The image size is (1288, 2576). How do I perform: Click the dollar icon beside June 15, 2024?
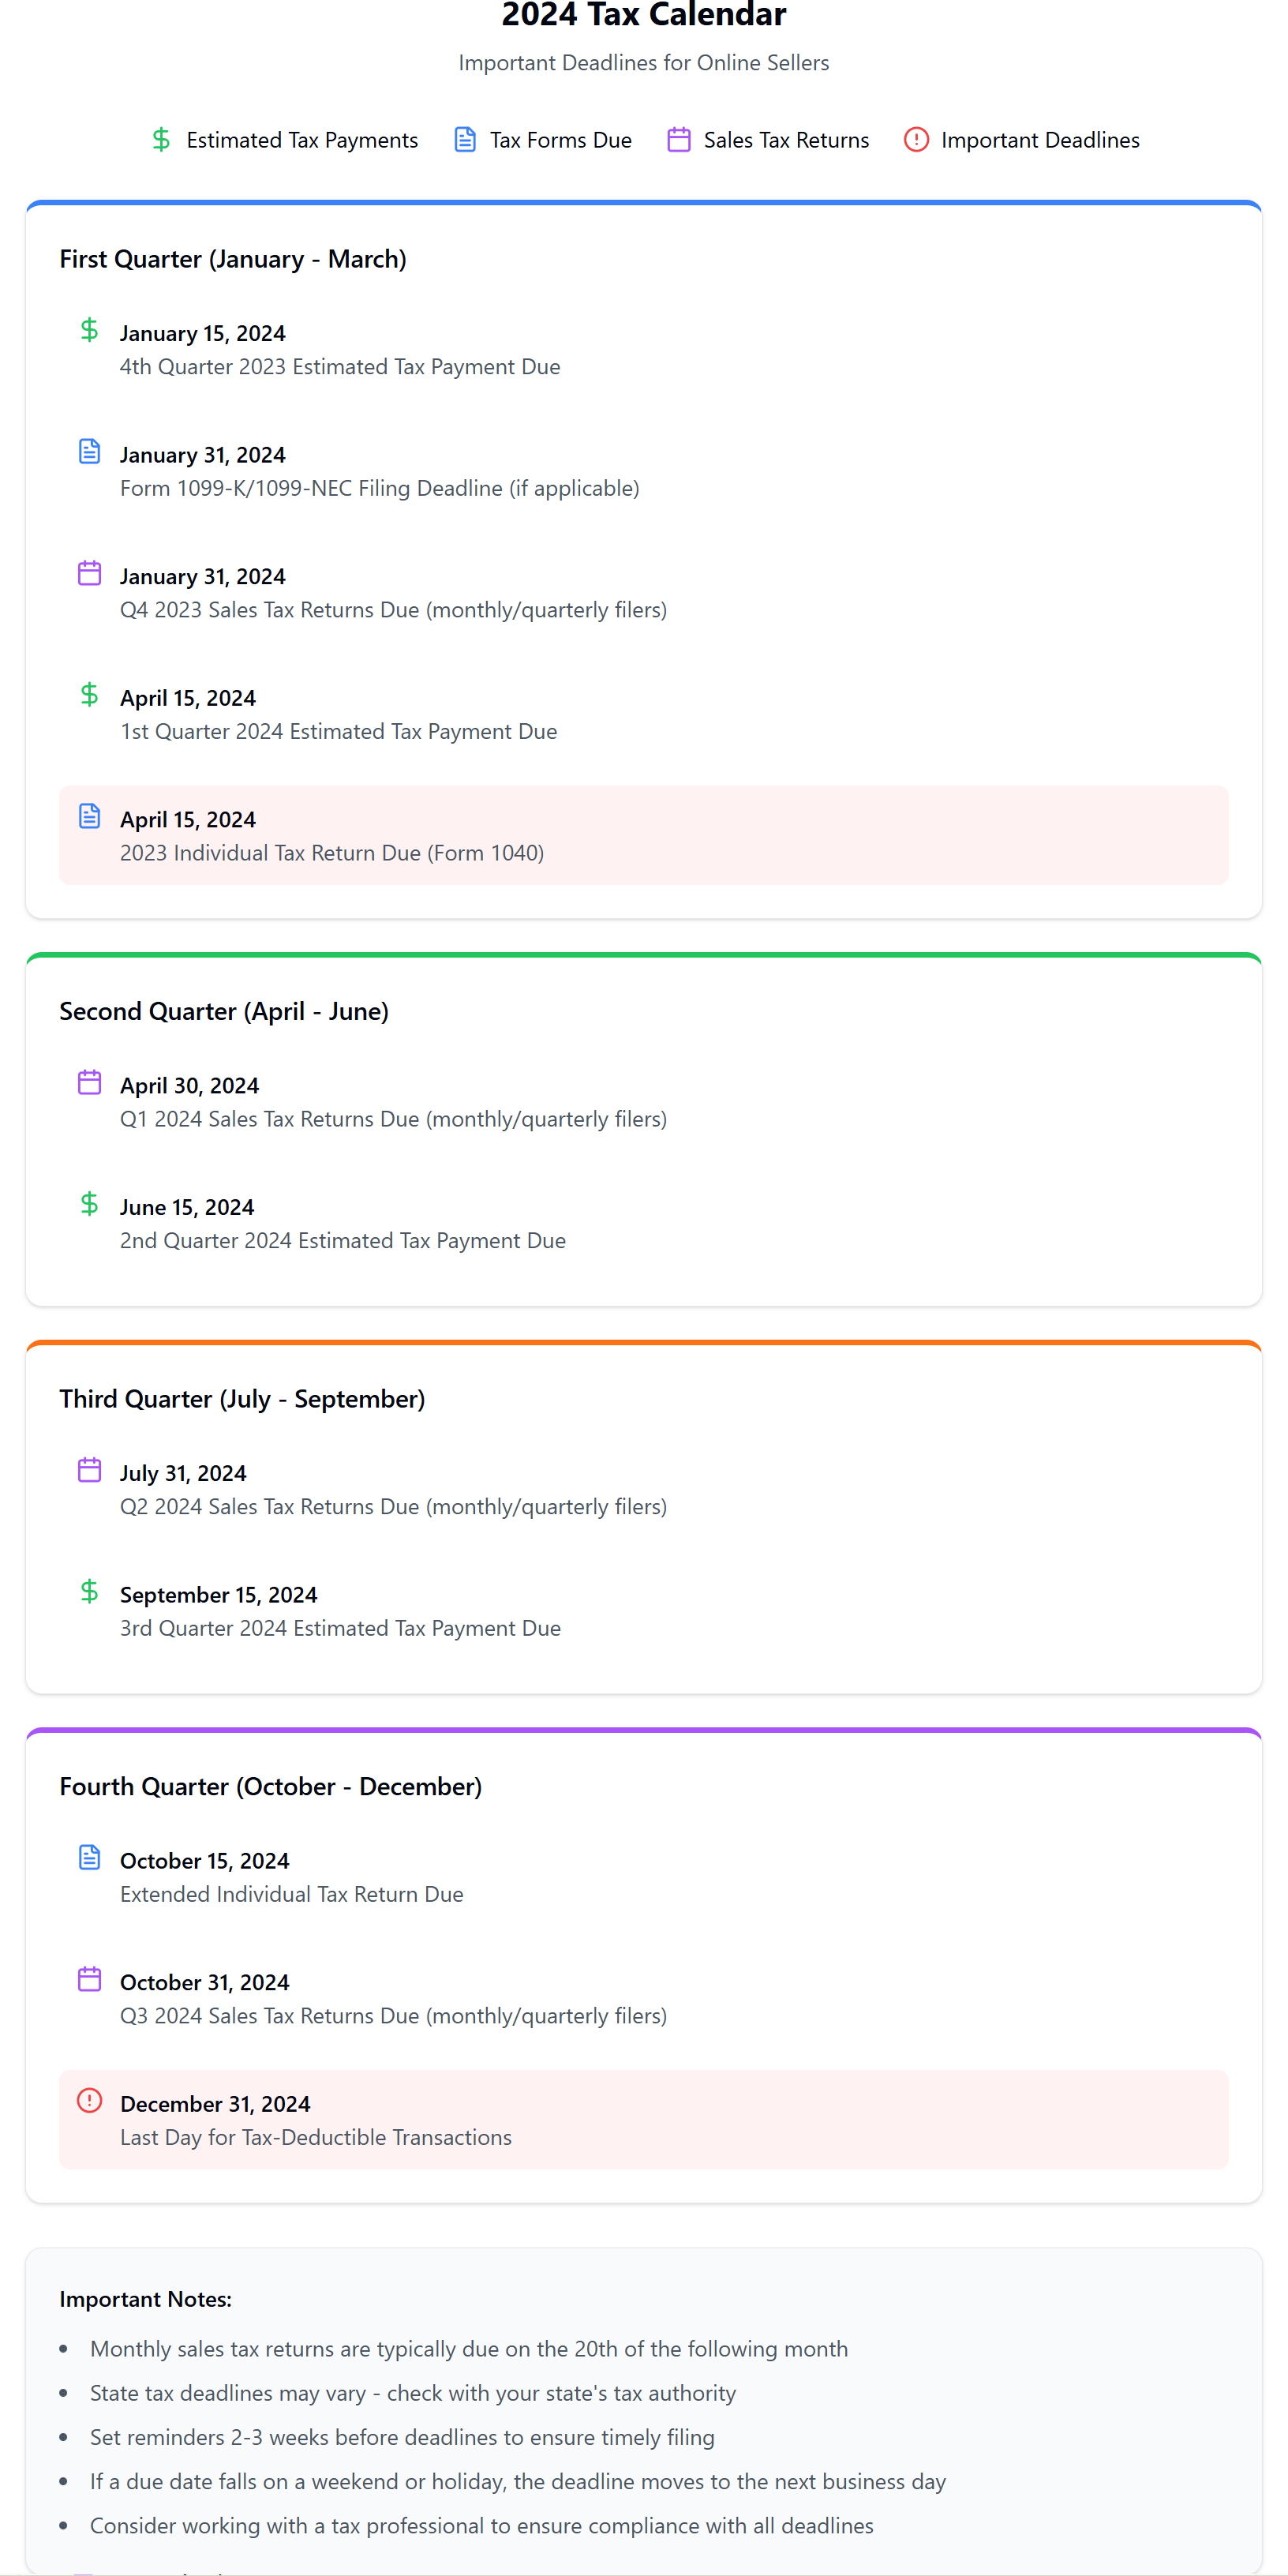pyautogui.click(x=89, y=1204)
